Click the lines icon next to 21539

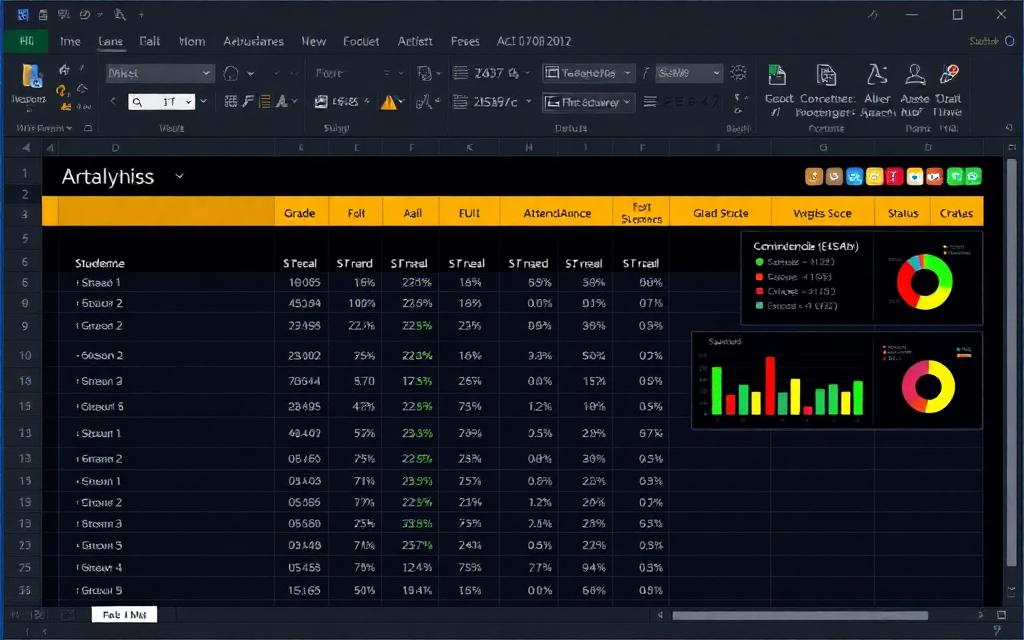click(460, 102)
